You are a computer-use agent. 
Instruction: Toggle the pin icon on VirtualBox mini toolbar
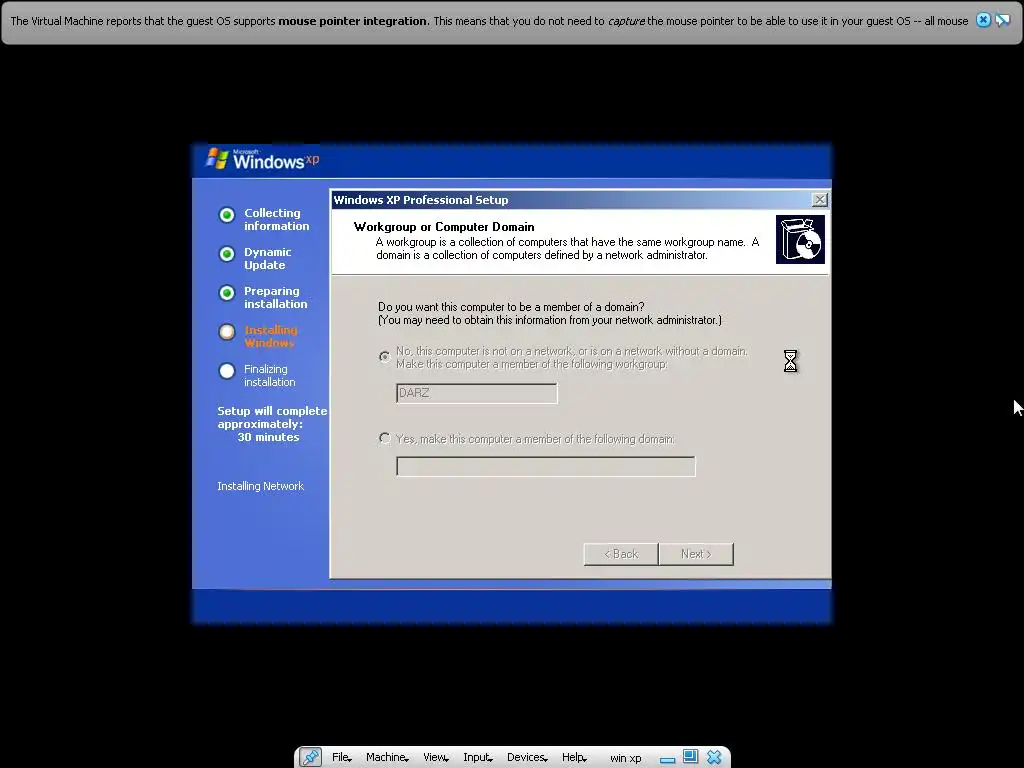click(x=310, y=757)
